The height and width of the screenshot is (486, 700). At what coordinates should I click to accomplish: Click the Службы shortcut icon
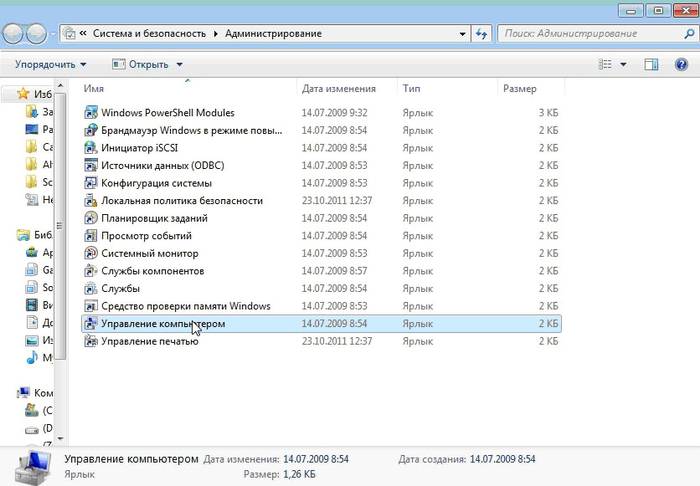click(91, 288)
